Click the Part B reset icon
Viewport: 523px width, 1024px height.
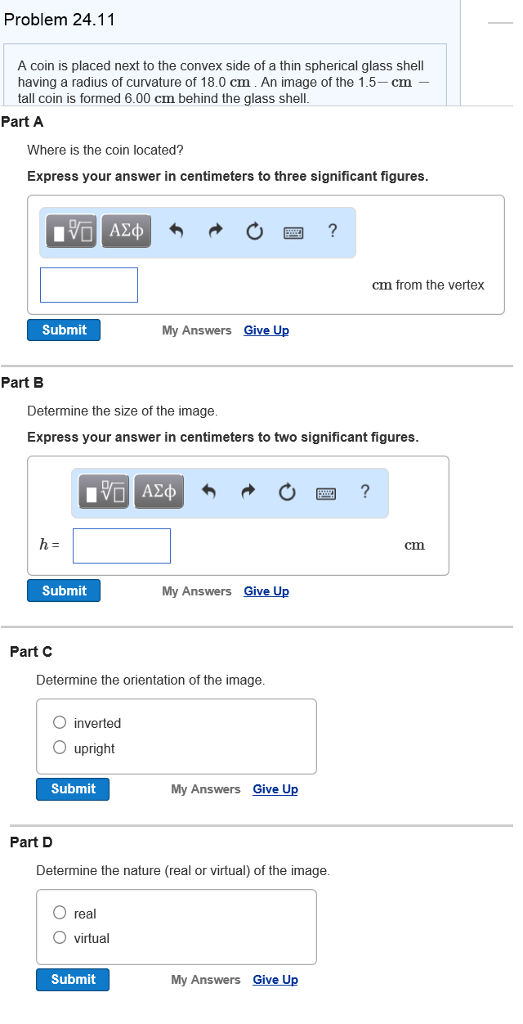[x=287, y=492]
